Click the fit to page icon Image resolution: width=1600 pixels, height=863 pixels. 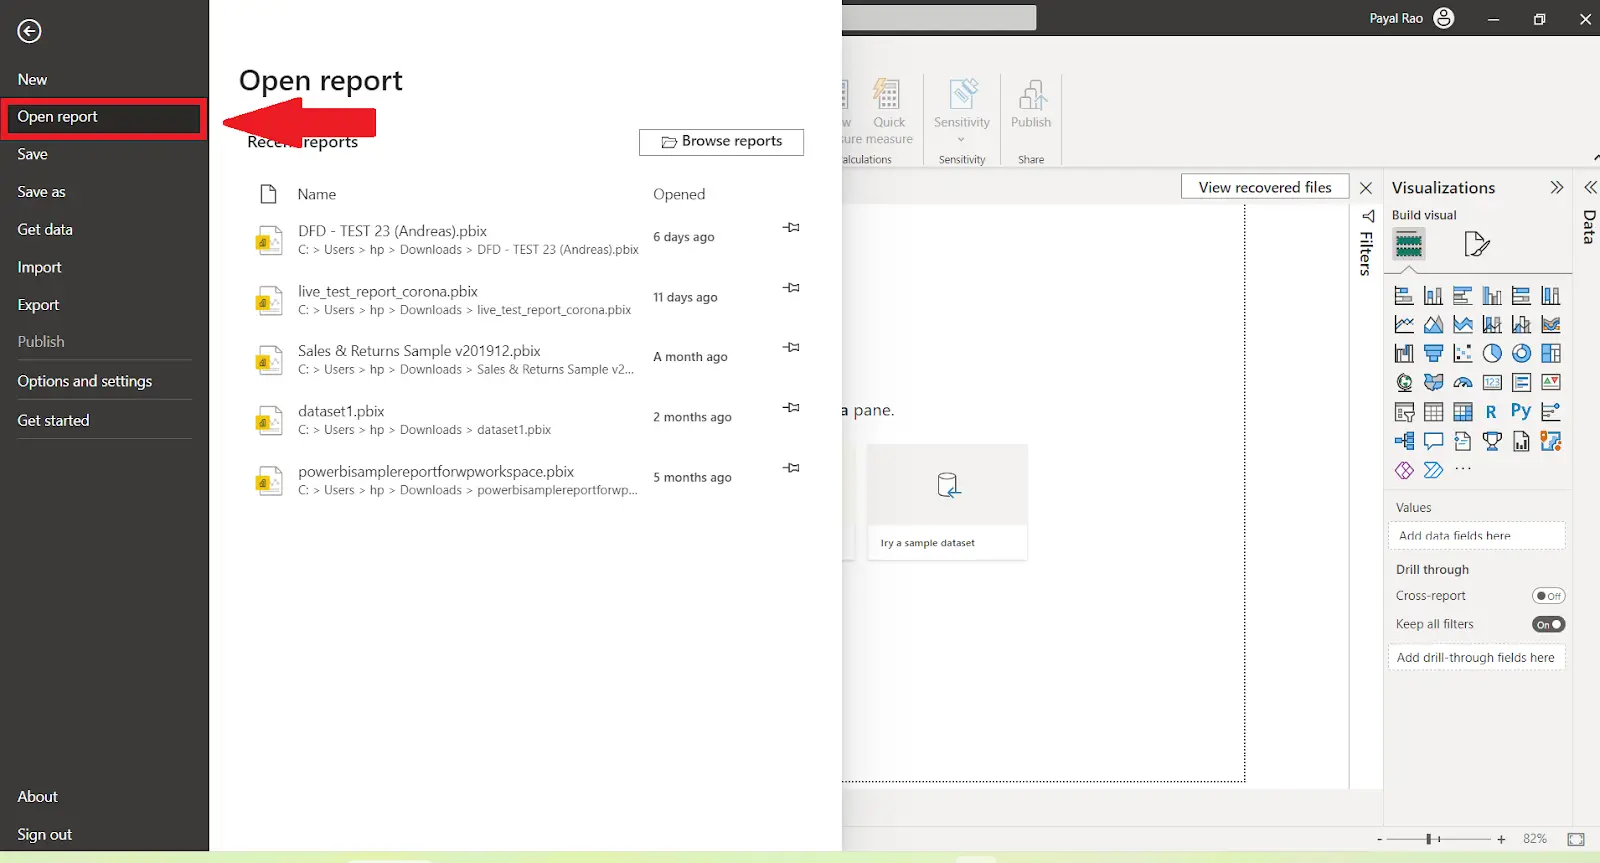click(1576, 839)
